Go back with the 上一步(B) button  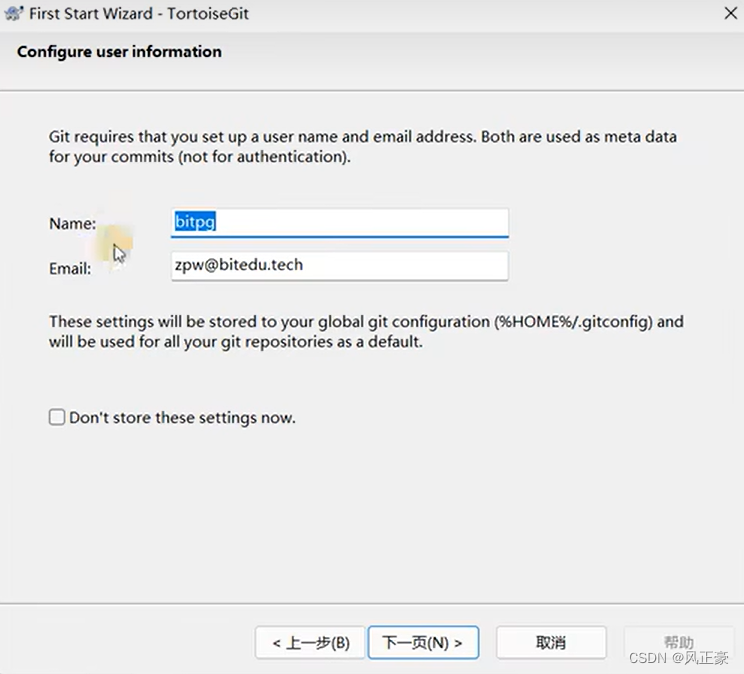coord(310,643)
